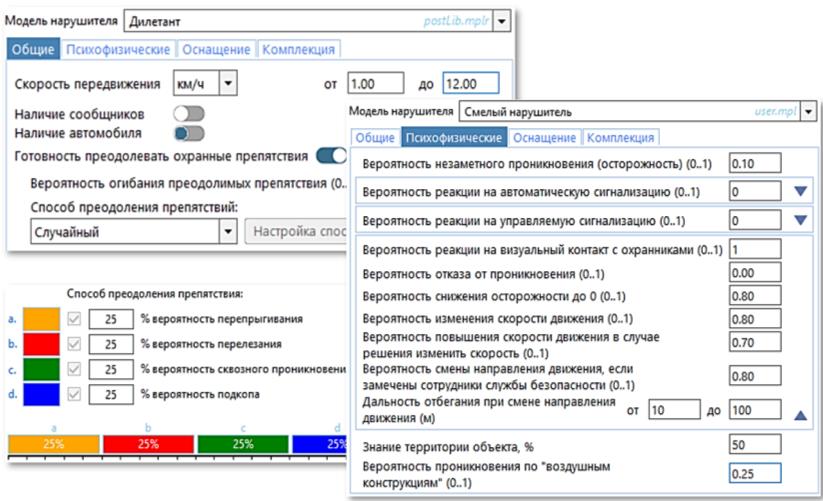Open км/ч speed units dropdown

227,85
